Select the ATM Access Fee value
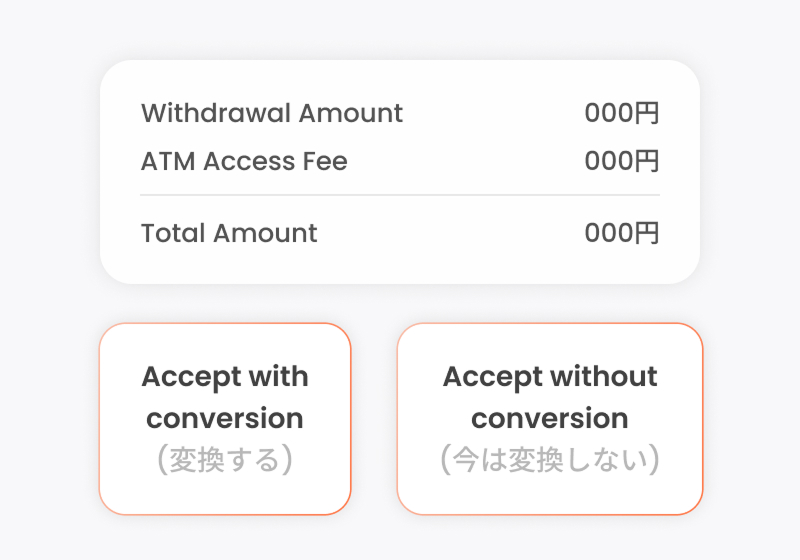The image size is (800, 560). pos(621,161)
